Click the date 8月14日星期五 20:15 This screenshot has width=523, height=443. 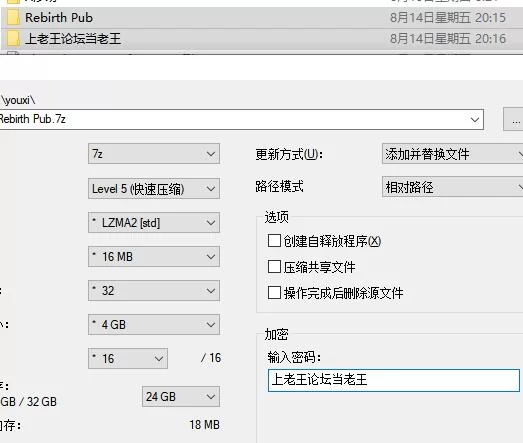(448, 18)
